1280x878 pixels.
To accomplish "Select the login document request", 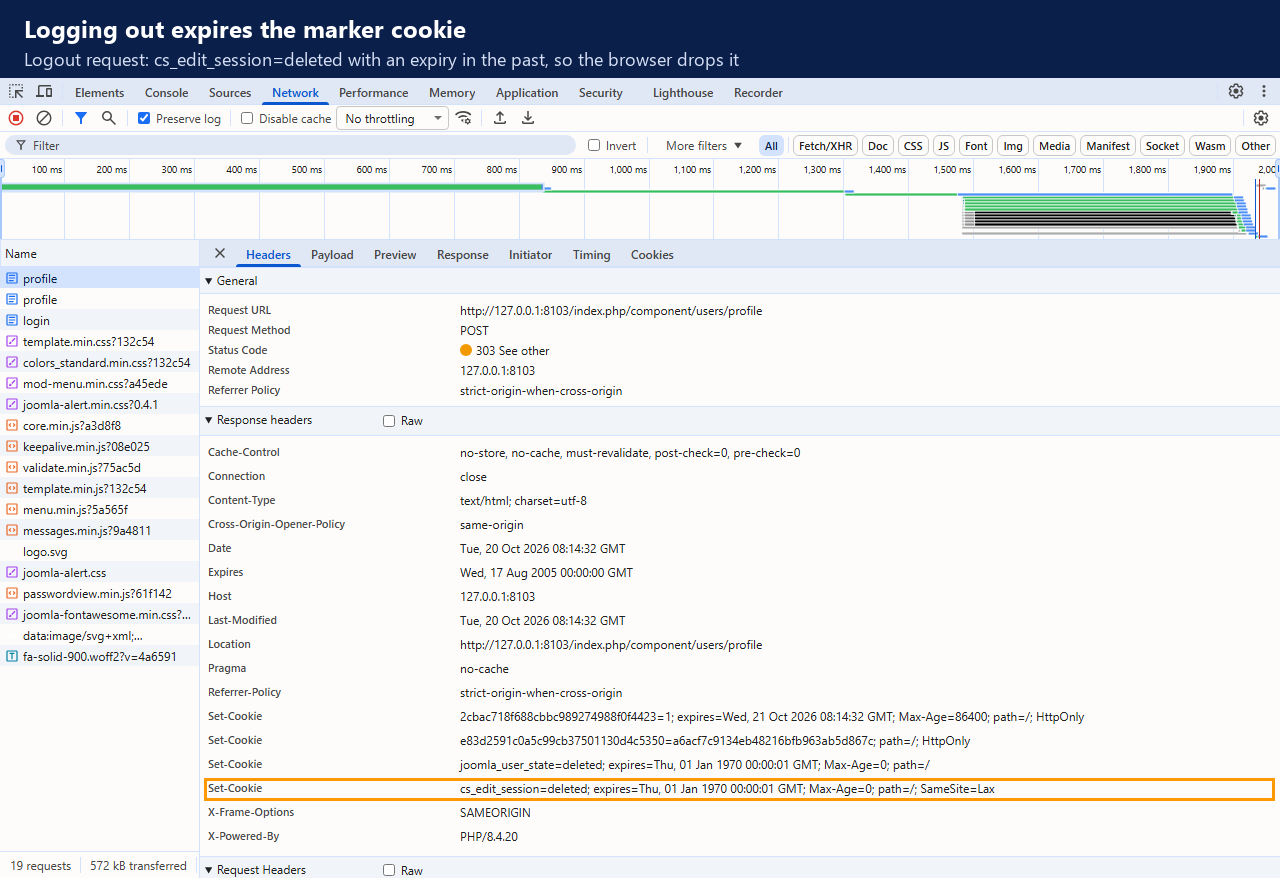I will point(100,321).
